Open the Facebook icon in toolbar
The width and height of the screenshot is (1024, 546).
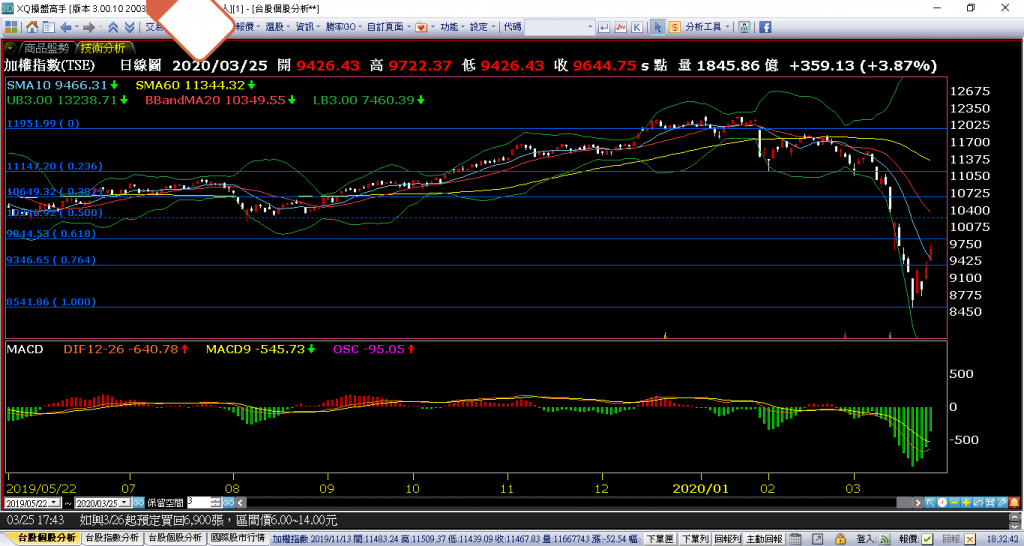click(x=764, y=27)
